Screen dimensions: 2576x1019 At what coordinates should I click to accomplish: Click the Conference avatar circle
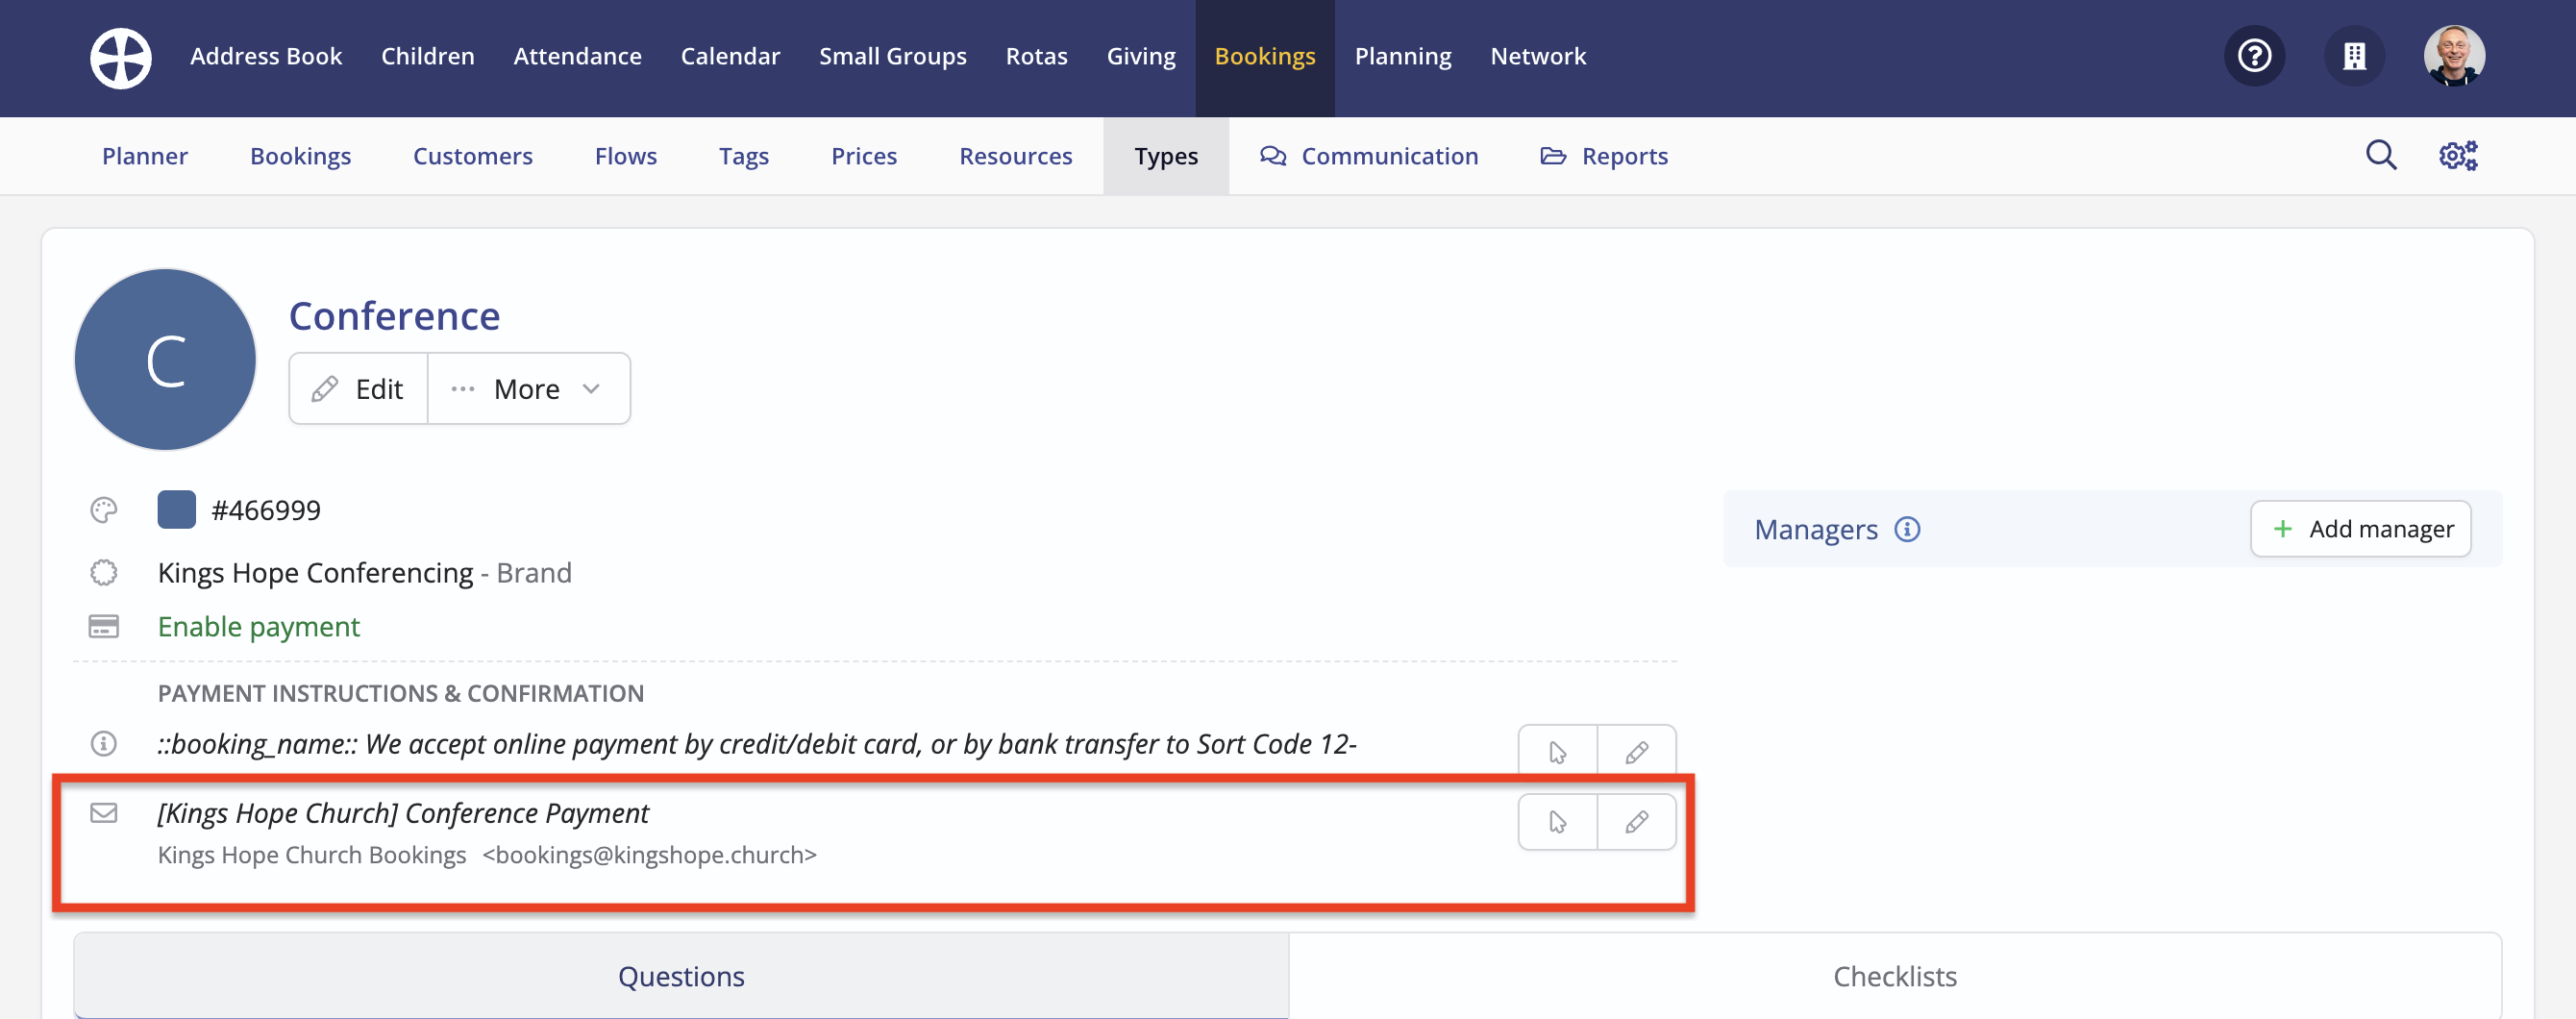click(x=165, y=359)
